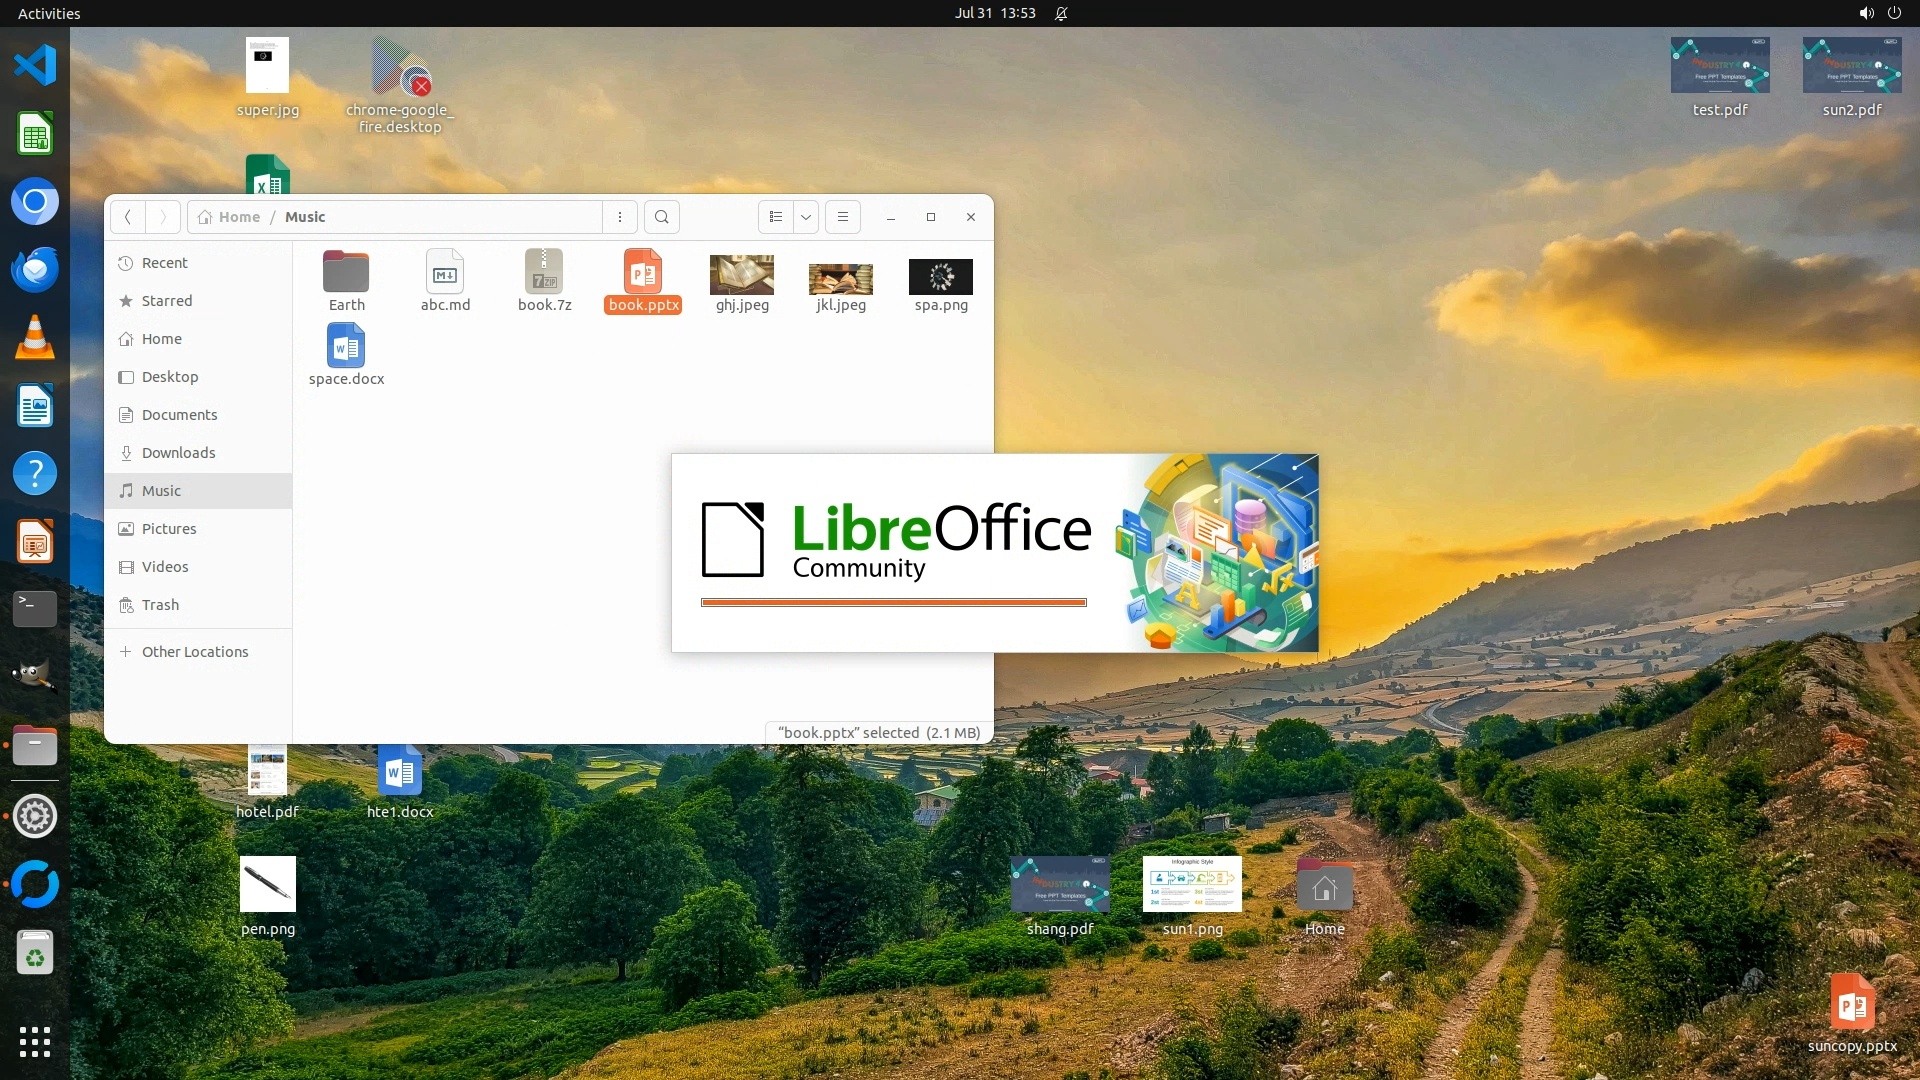Viewport: 1920px width, 1080px height.
Task: Open the search icon in Files toolbar
Action: pos(661,217)
